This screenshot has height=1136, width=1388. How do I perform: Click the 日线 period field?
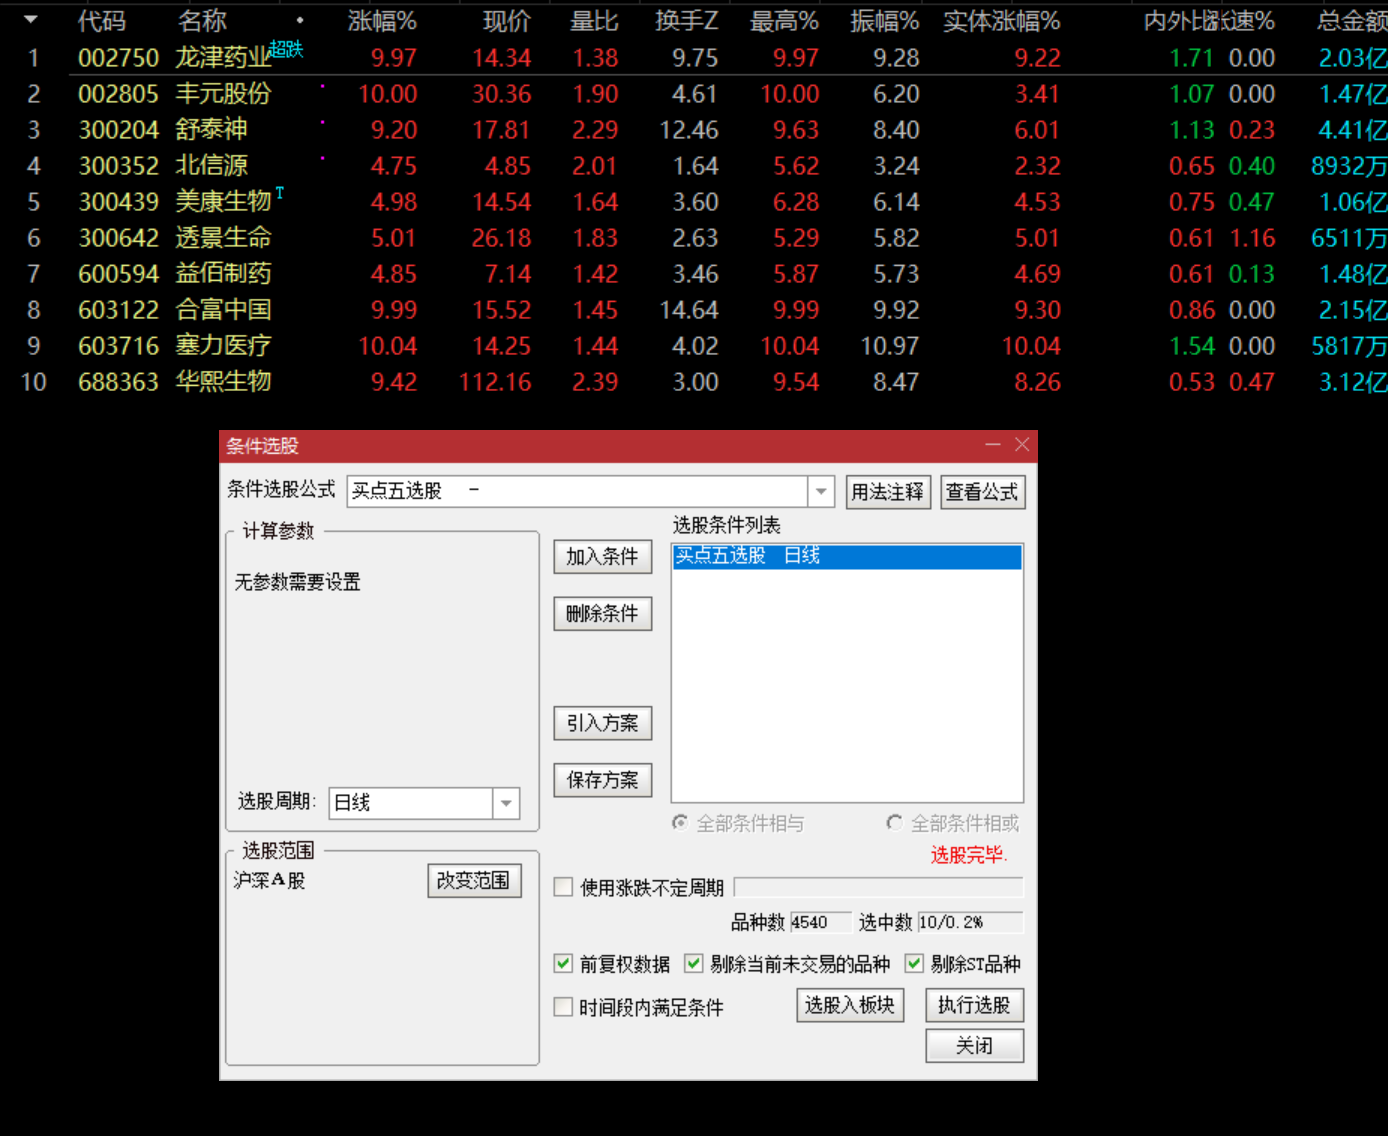click(411, 803)
